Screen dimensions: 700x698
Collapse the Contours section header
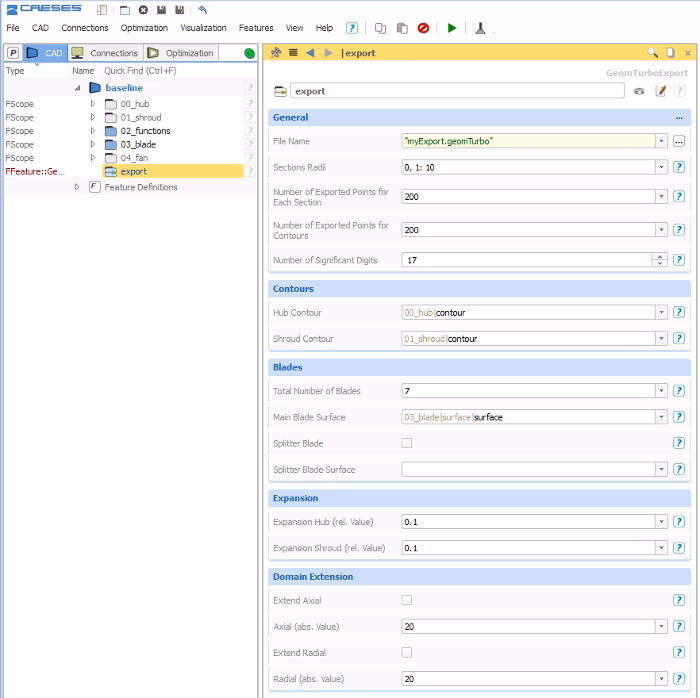click(x=479, y=289)
